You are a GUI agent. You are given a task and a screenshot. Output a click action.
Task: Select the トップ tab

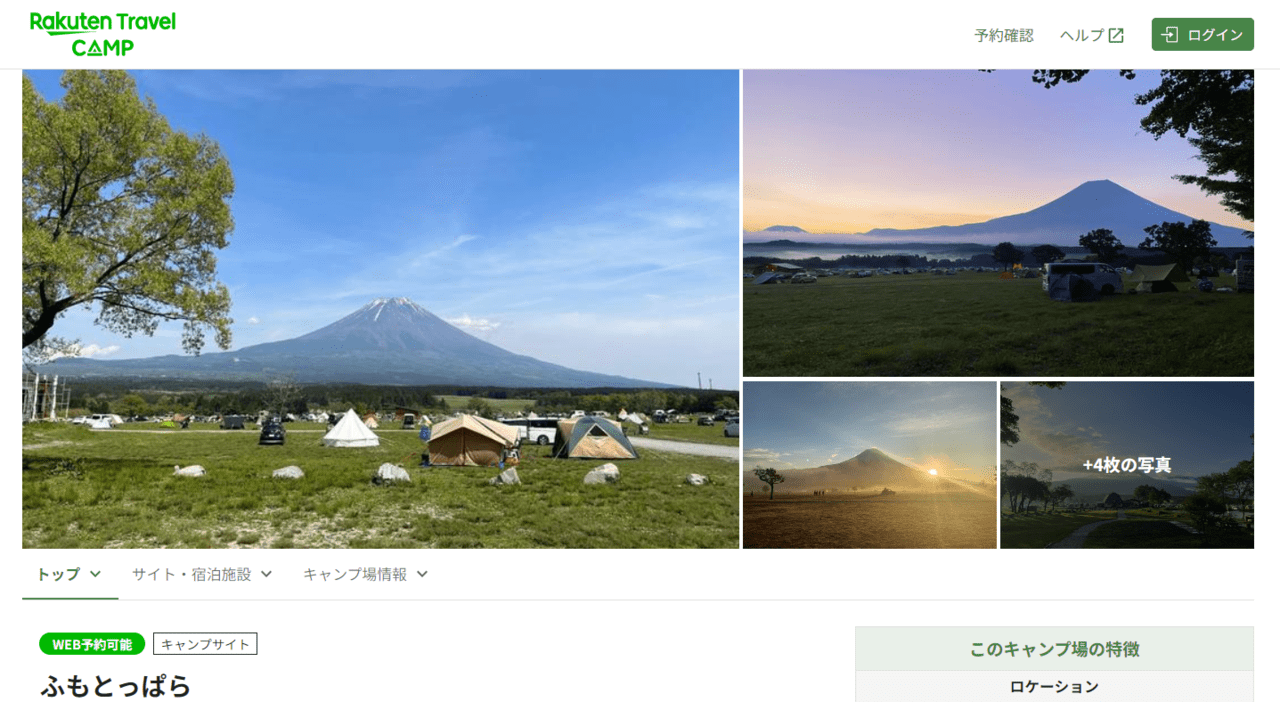[x=70, y=574]
